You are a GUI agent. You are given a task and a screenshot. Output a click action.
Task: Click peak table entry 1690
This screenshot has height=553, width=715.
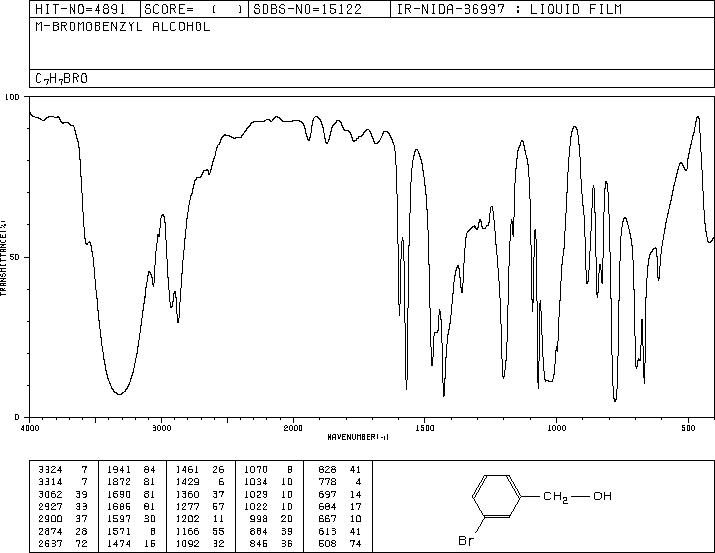[x=119, y=494]
